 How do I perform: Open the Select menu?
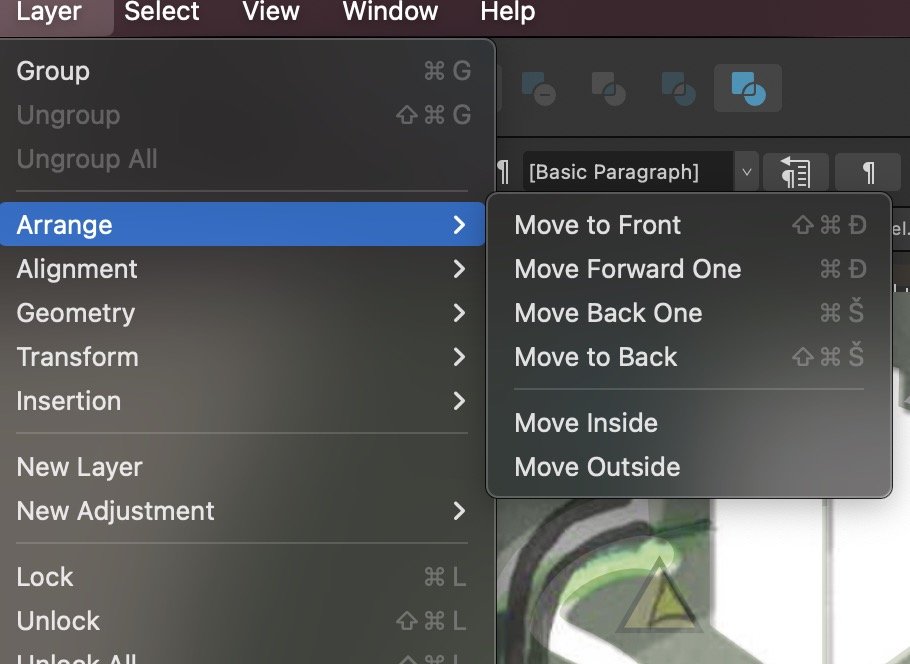coord(161,13)
